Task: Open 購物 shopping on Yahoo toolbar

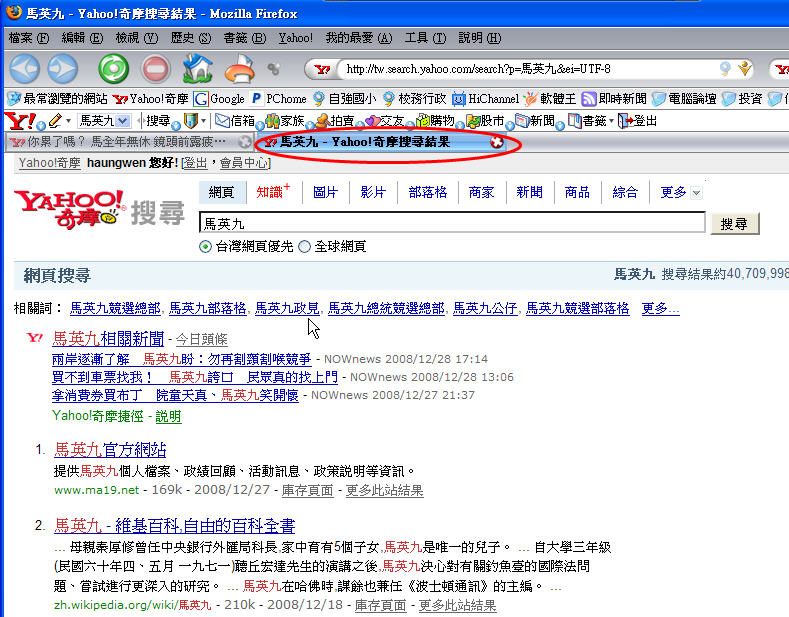Action: click(435, 121)
